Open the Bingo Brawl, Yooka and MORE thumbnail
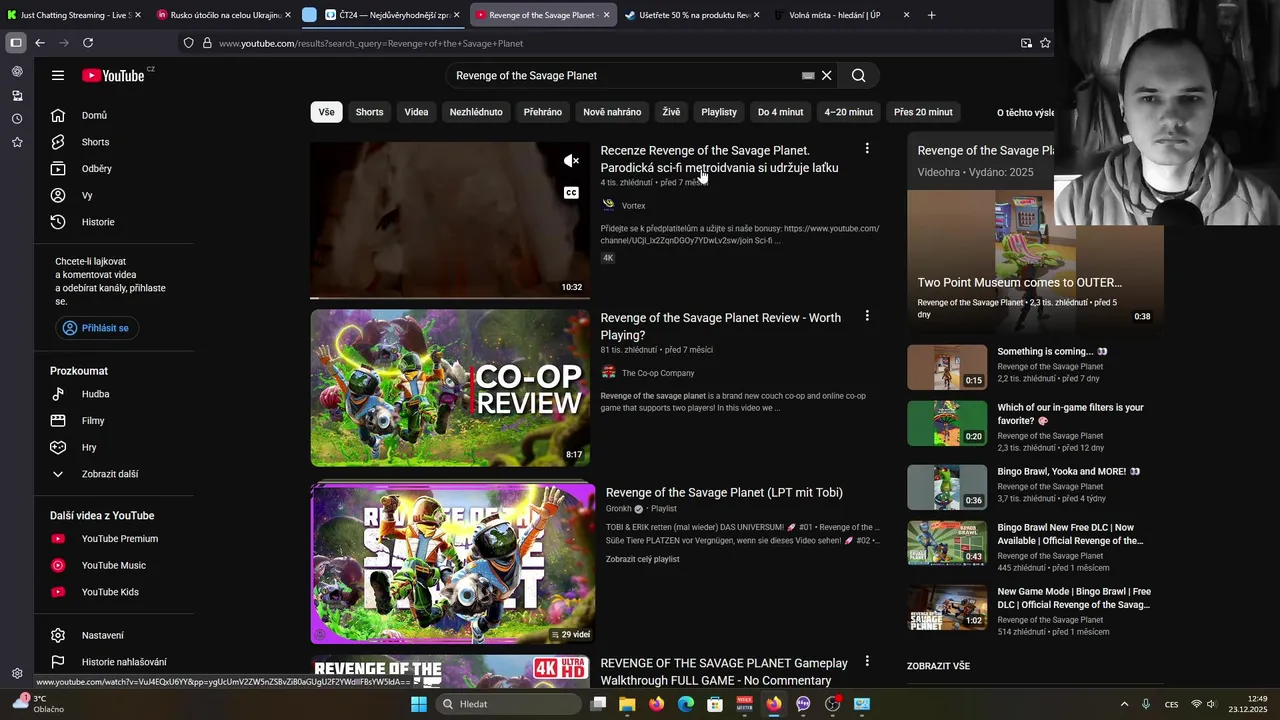 [x=947, y=487]
